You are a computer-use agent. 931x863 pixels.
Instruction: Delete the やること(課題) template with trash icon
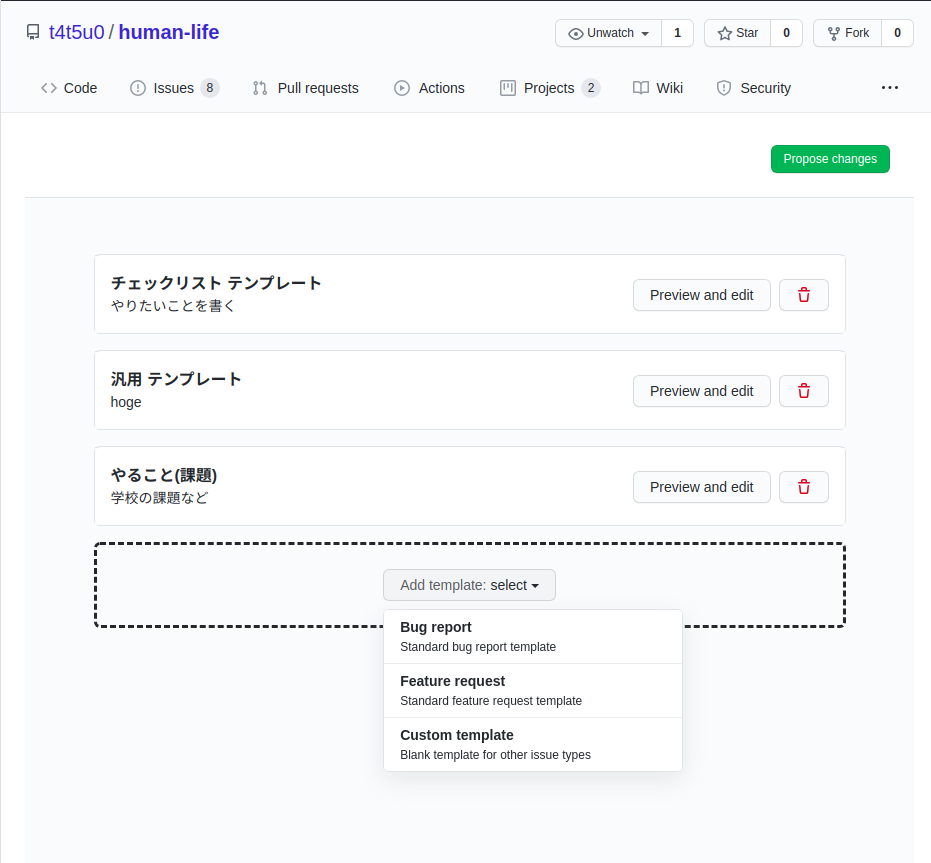803,487
